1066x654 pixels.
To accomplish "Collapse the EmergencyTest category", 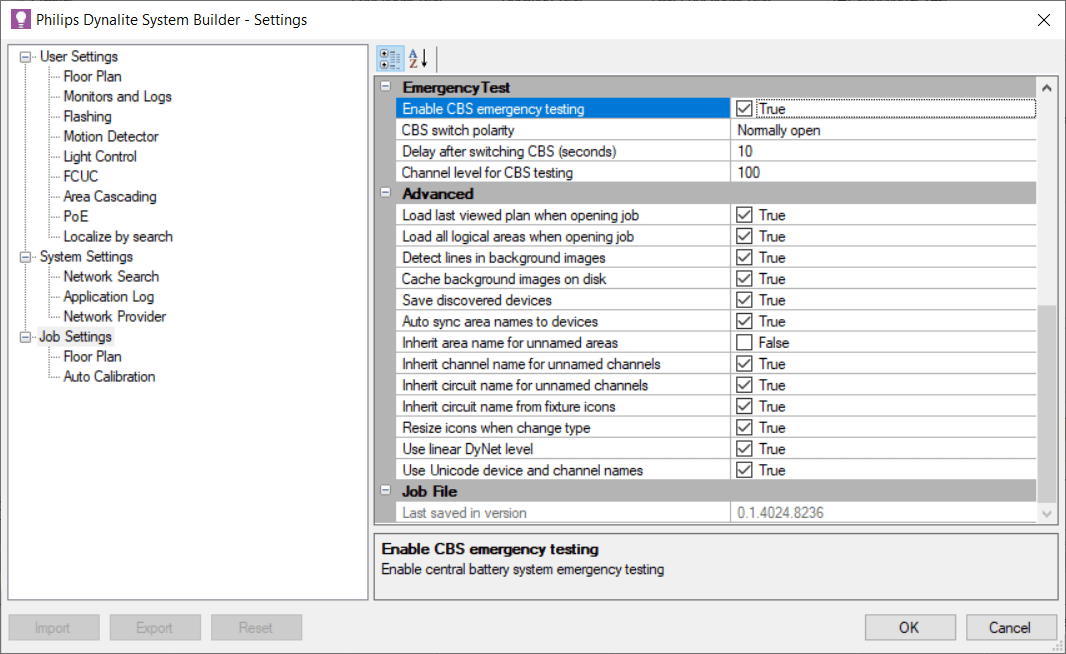I will coord(385,87).
